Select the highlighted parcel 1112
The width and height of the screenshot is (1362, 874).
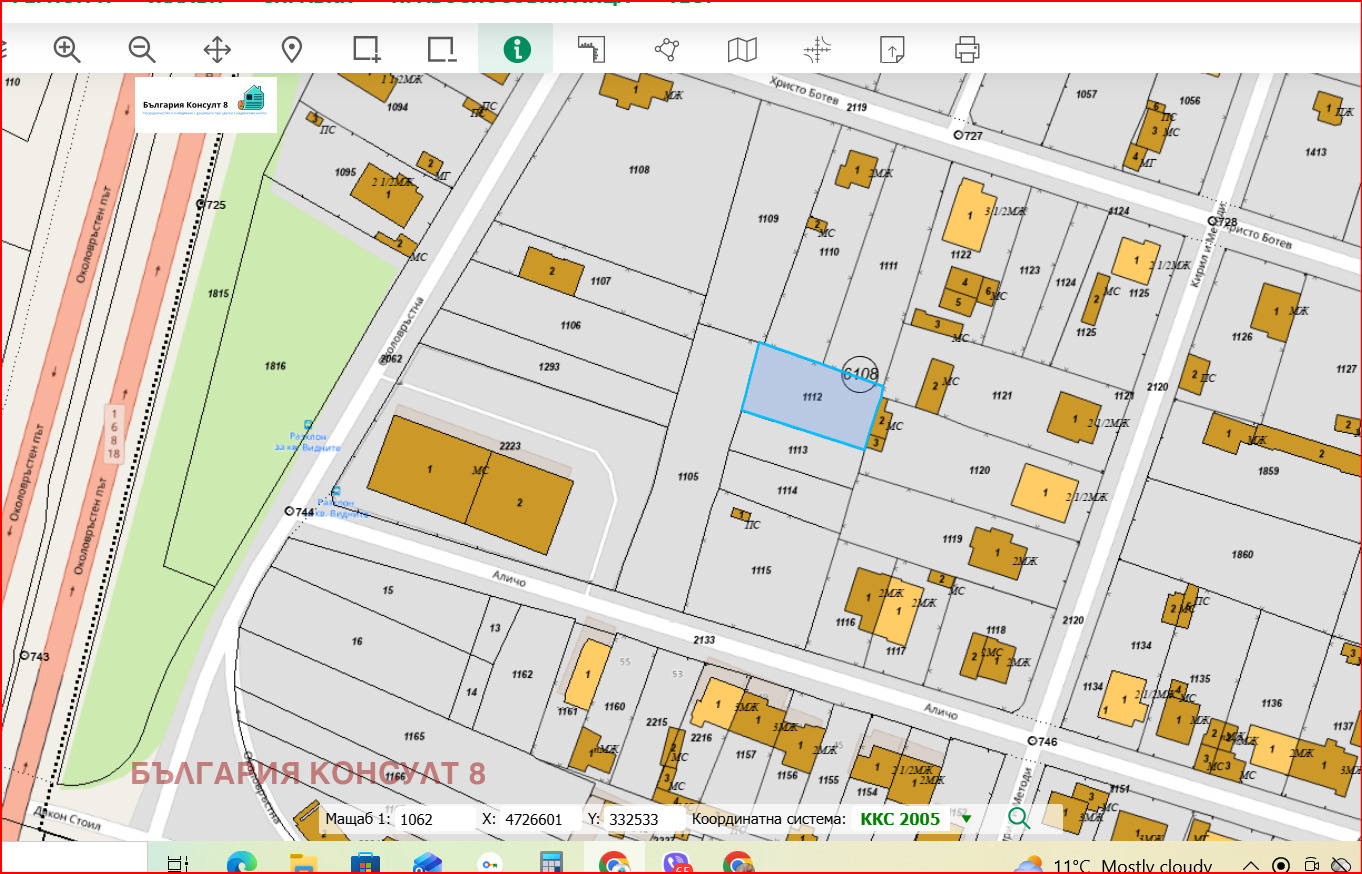(x=810, y=397)
